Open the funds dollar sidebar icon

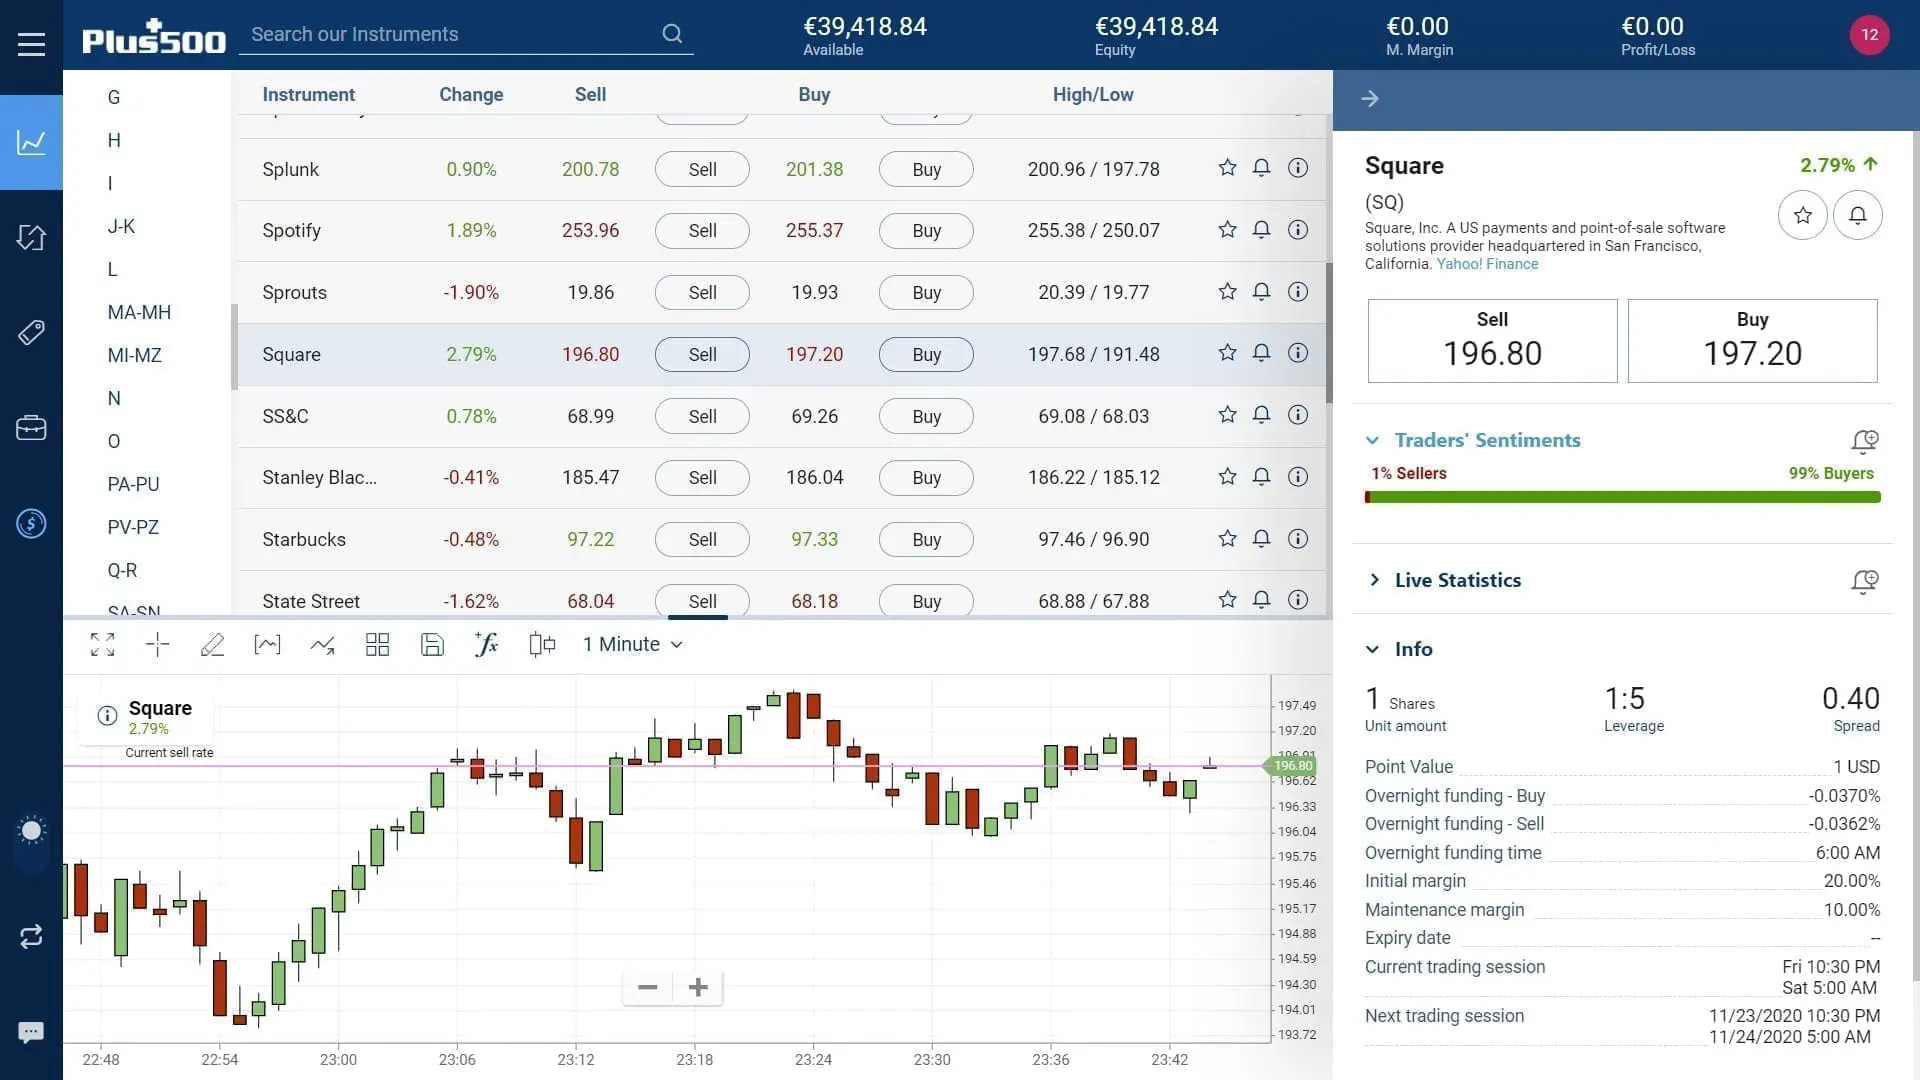tap(31, 523)
